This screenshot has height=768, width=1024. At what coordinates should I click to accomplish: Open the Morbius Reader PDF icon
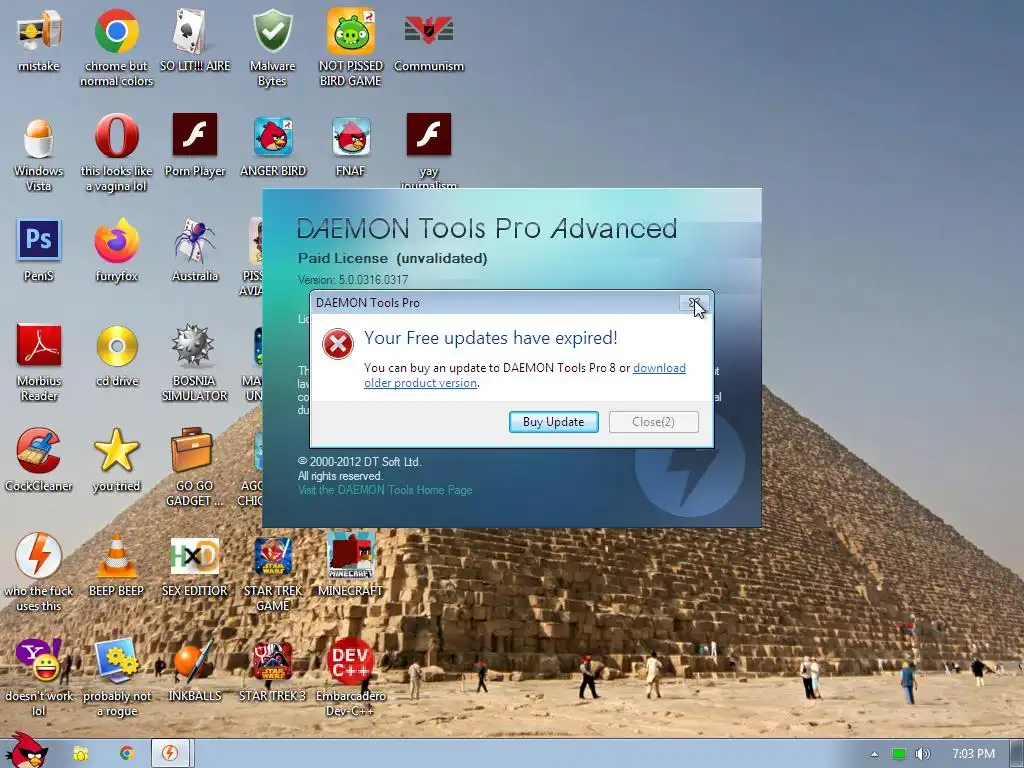pyautogui.click(x=39, y=345)
